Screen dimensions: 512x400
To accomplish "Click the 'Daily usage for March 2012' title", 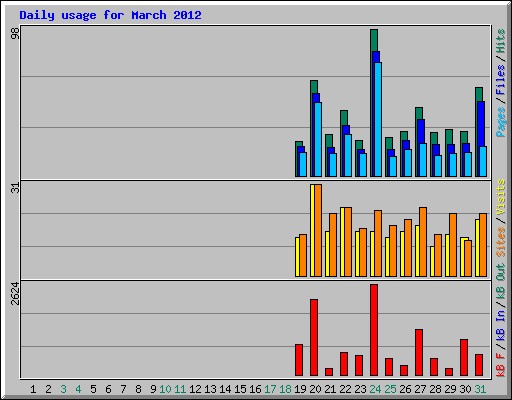I will coord(110,15).
